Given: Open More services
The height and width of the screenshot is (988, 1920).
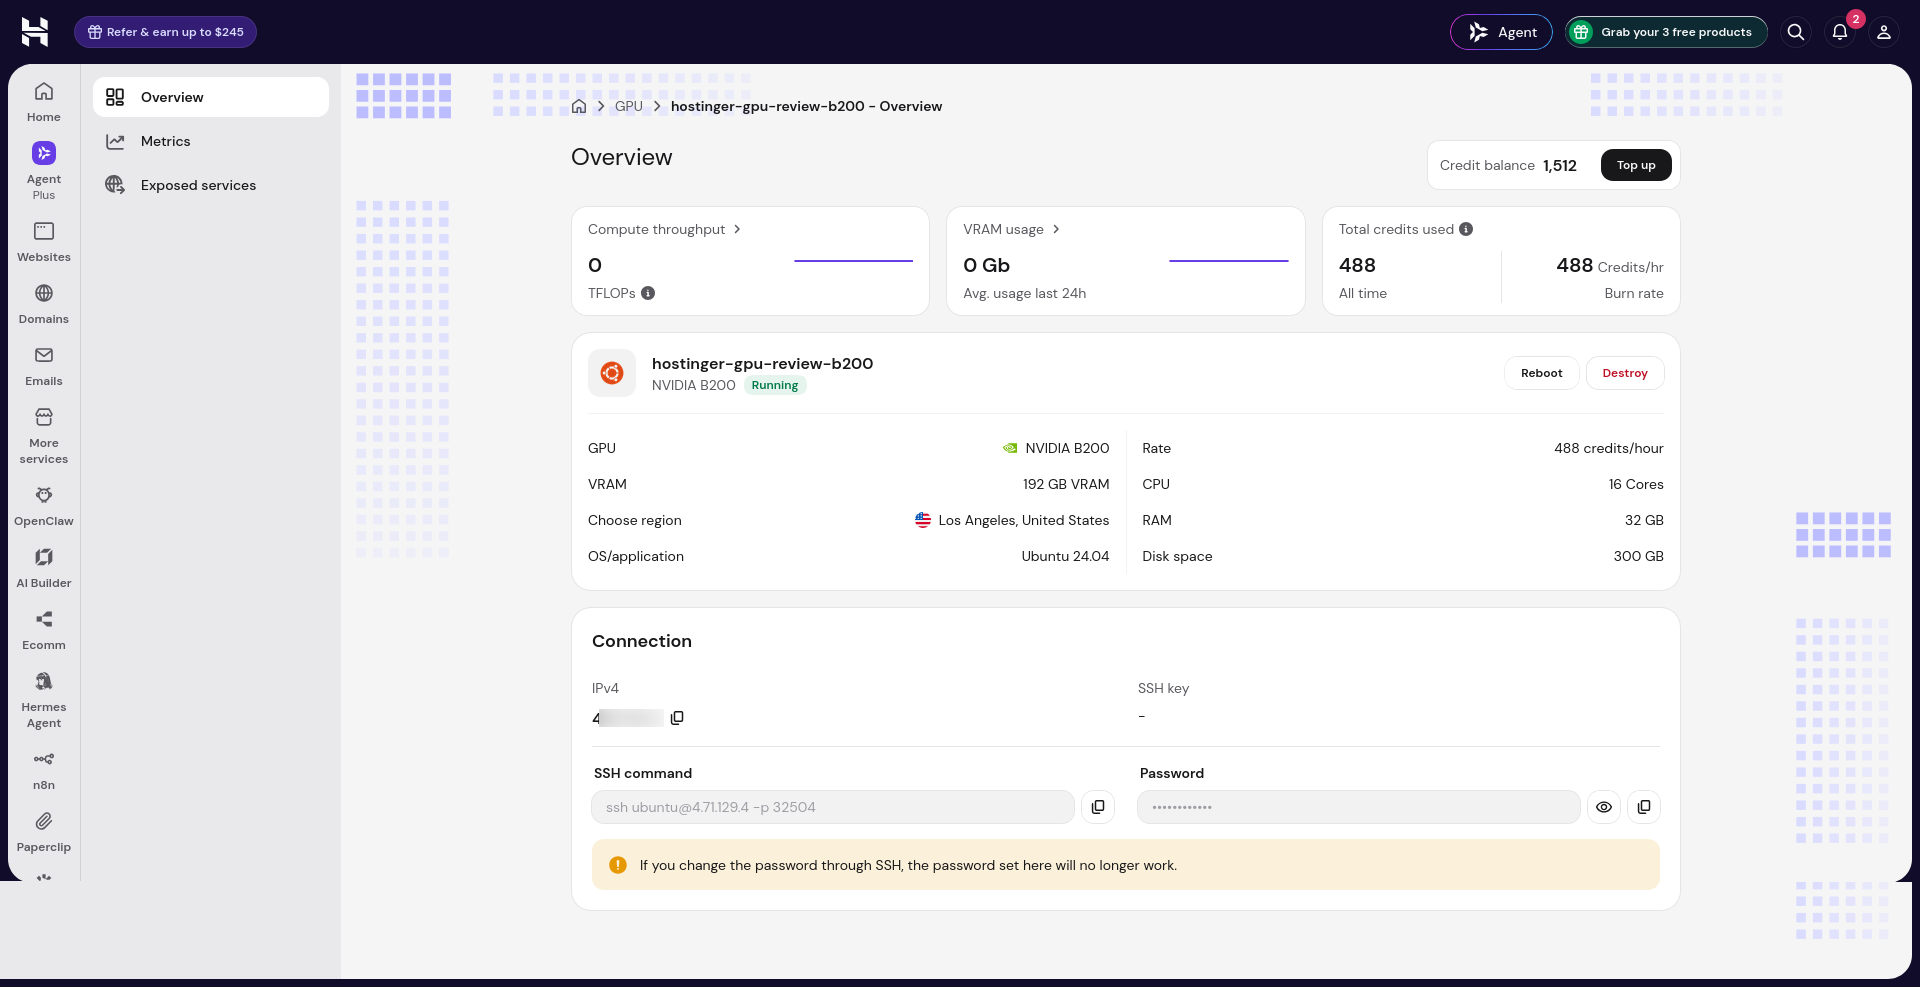Looking at the screenshot, I should click(44, 436).
